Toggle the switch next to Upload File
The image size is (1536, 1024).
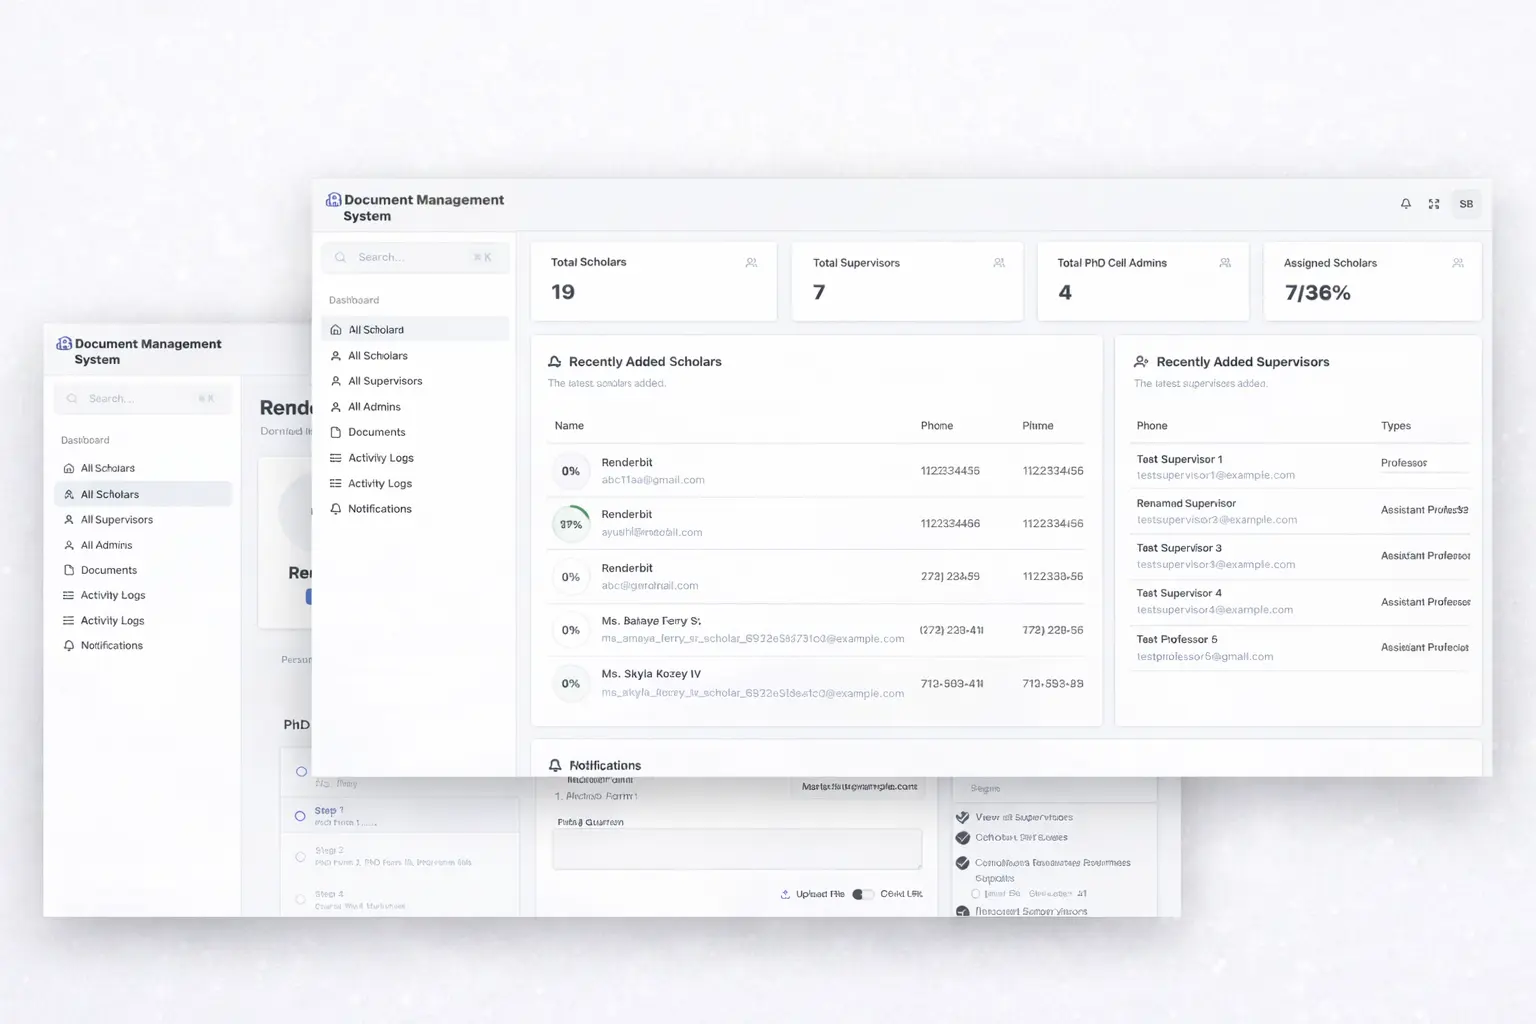point(862,894)
